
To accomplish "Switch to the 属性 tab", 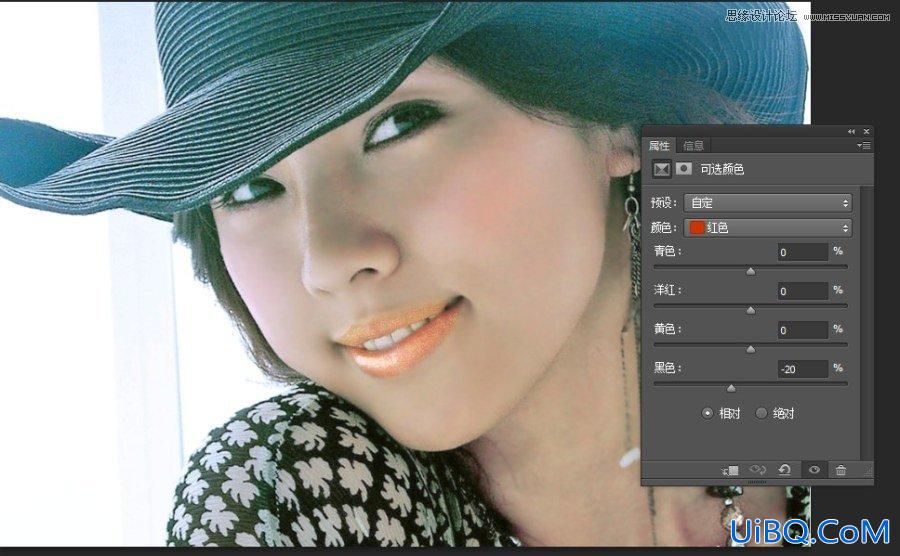I will [659, 145].
